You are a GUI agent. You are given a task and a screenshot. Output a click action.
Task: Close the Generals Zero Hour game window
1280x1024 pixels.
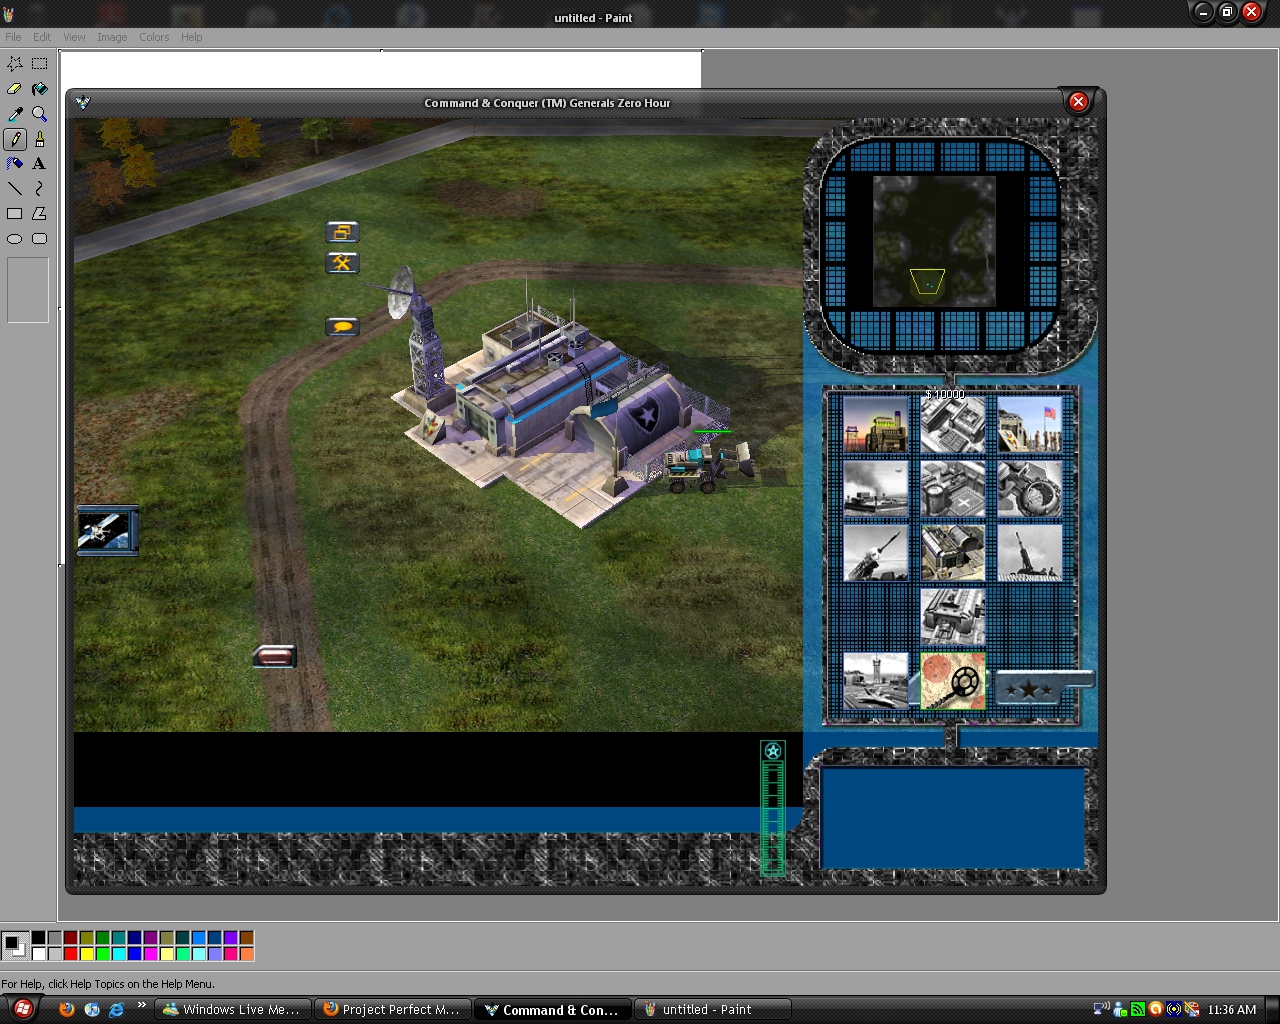1078,101
